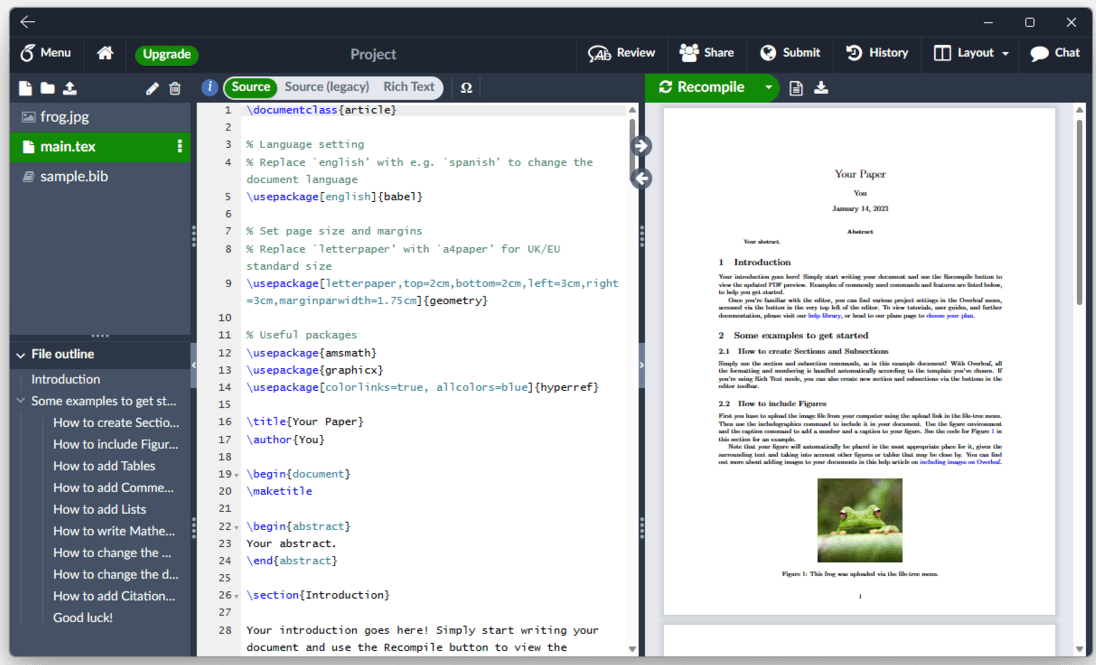The image size is (1096, 665).
Task: Create a new folder
Action: 46,88
